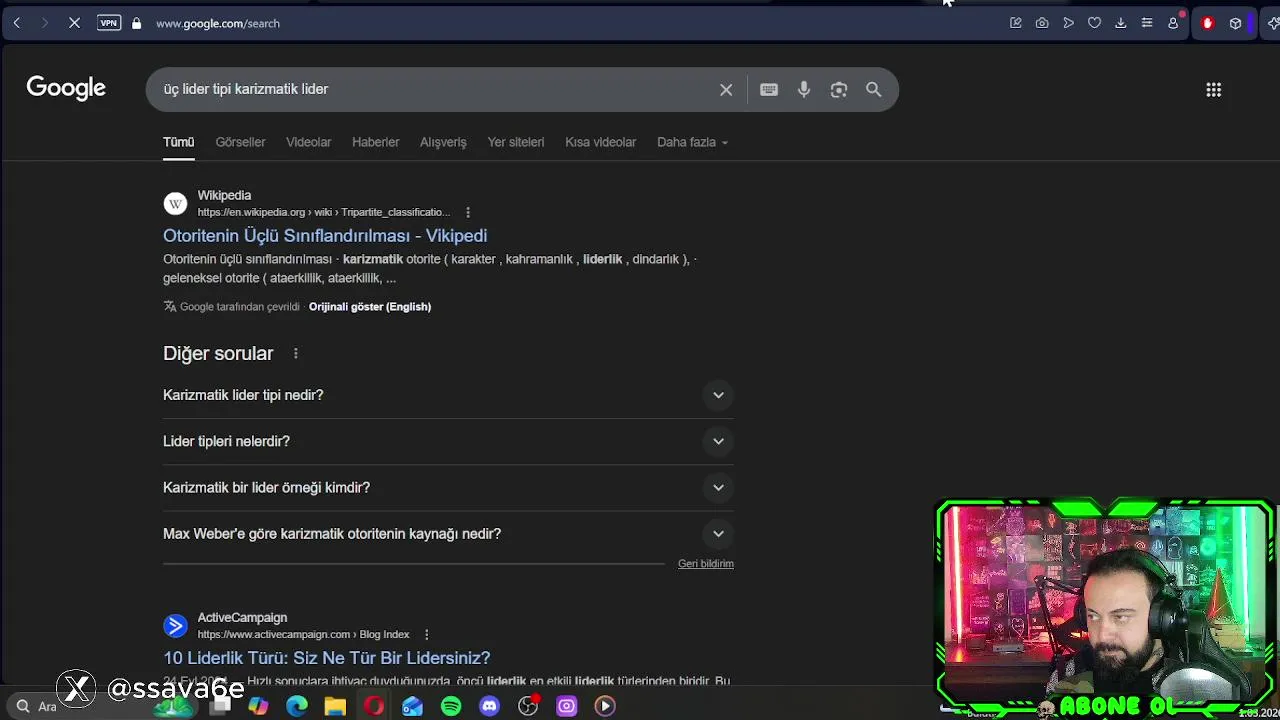Clear the search query with X
The height and width of the screenshot is (720, 1280).
(x=726, y=90)
